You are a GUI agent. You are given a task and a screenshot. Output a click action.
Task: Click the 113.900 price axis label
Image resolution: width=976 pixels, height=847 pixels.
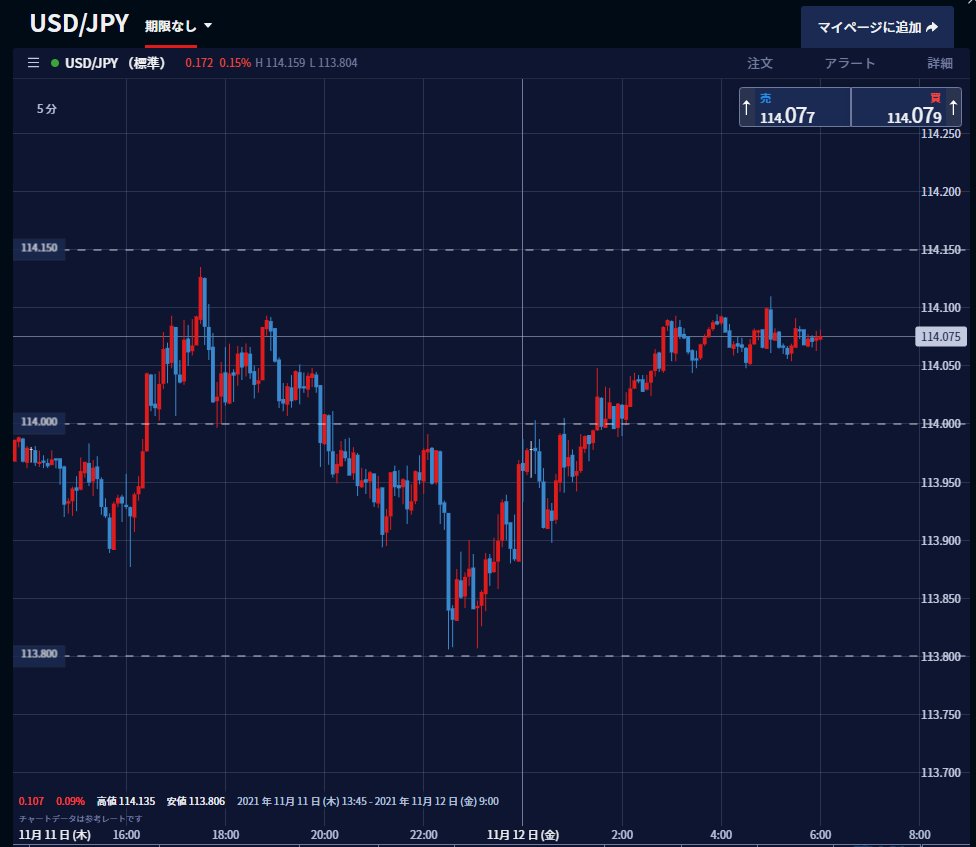941,541
